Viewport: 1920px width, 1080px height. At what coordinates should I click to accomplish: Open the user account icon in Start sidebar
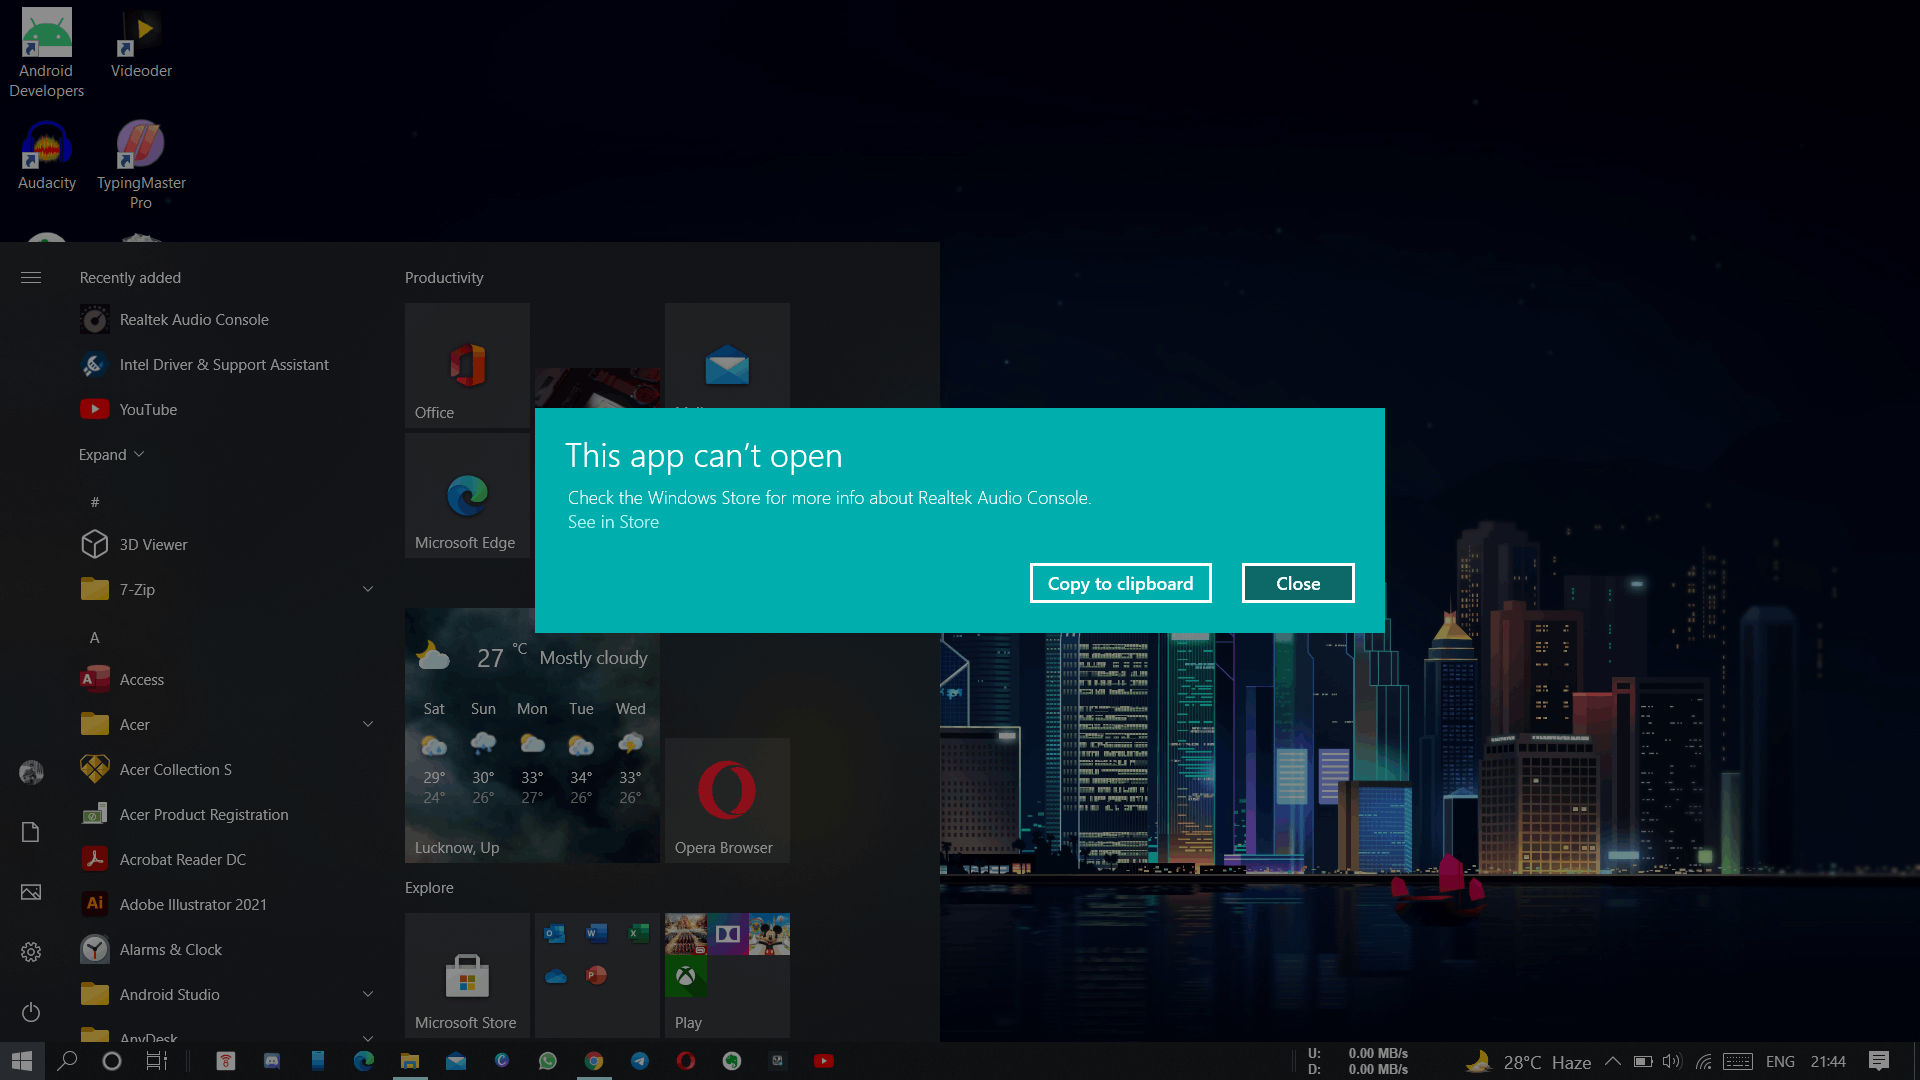(x=31, y=772)
